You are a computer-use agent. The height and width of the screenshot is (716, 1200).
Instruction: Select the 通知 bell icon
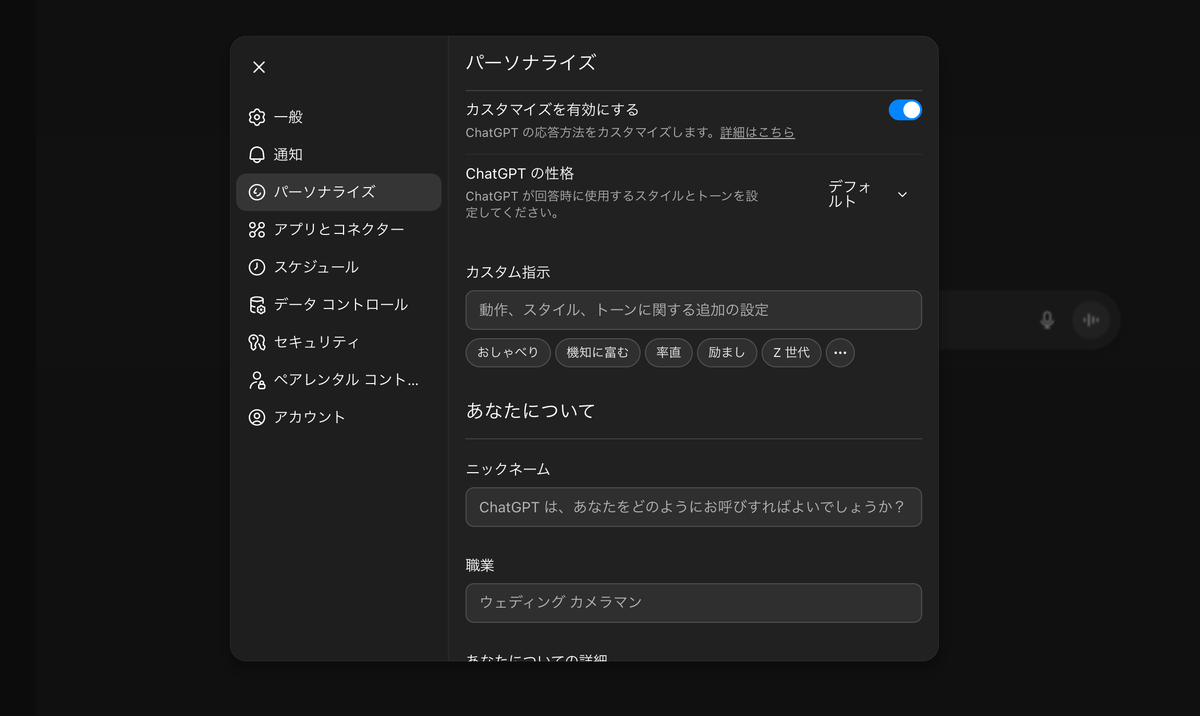coord(259,154)
